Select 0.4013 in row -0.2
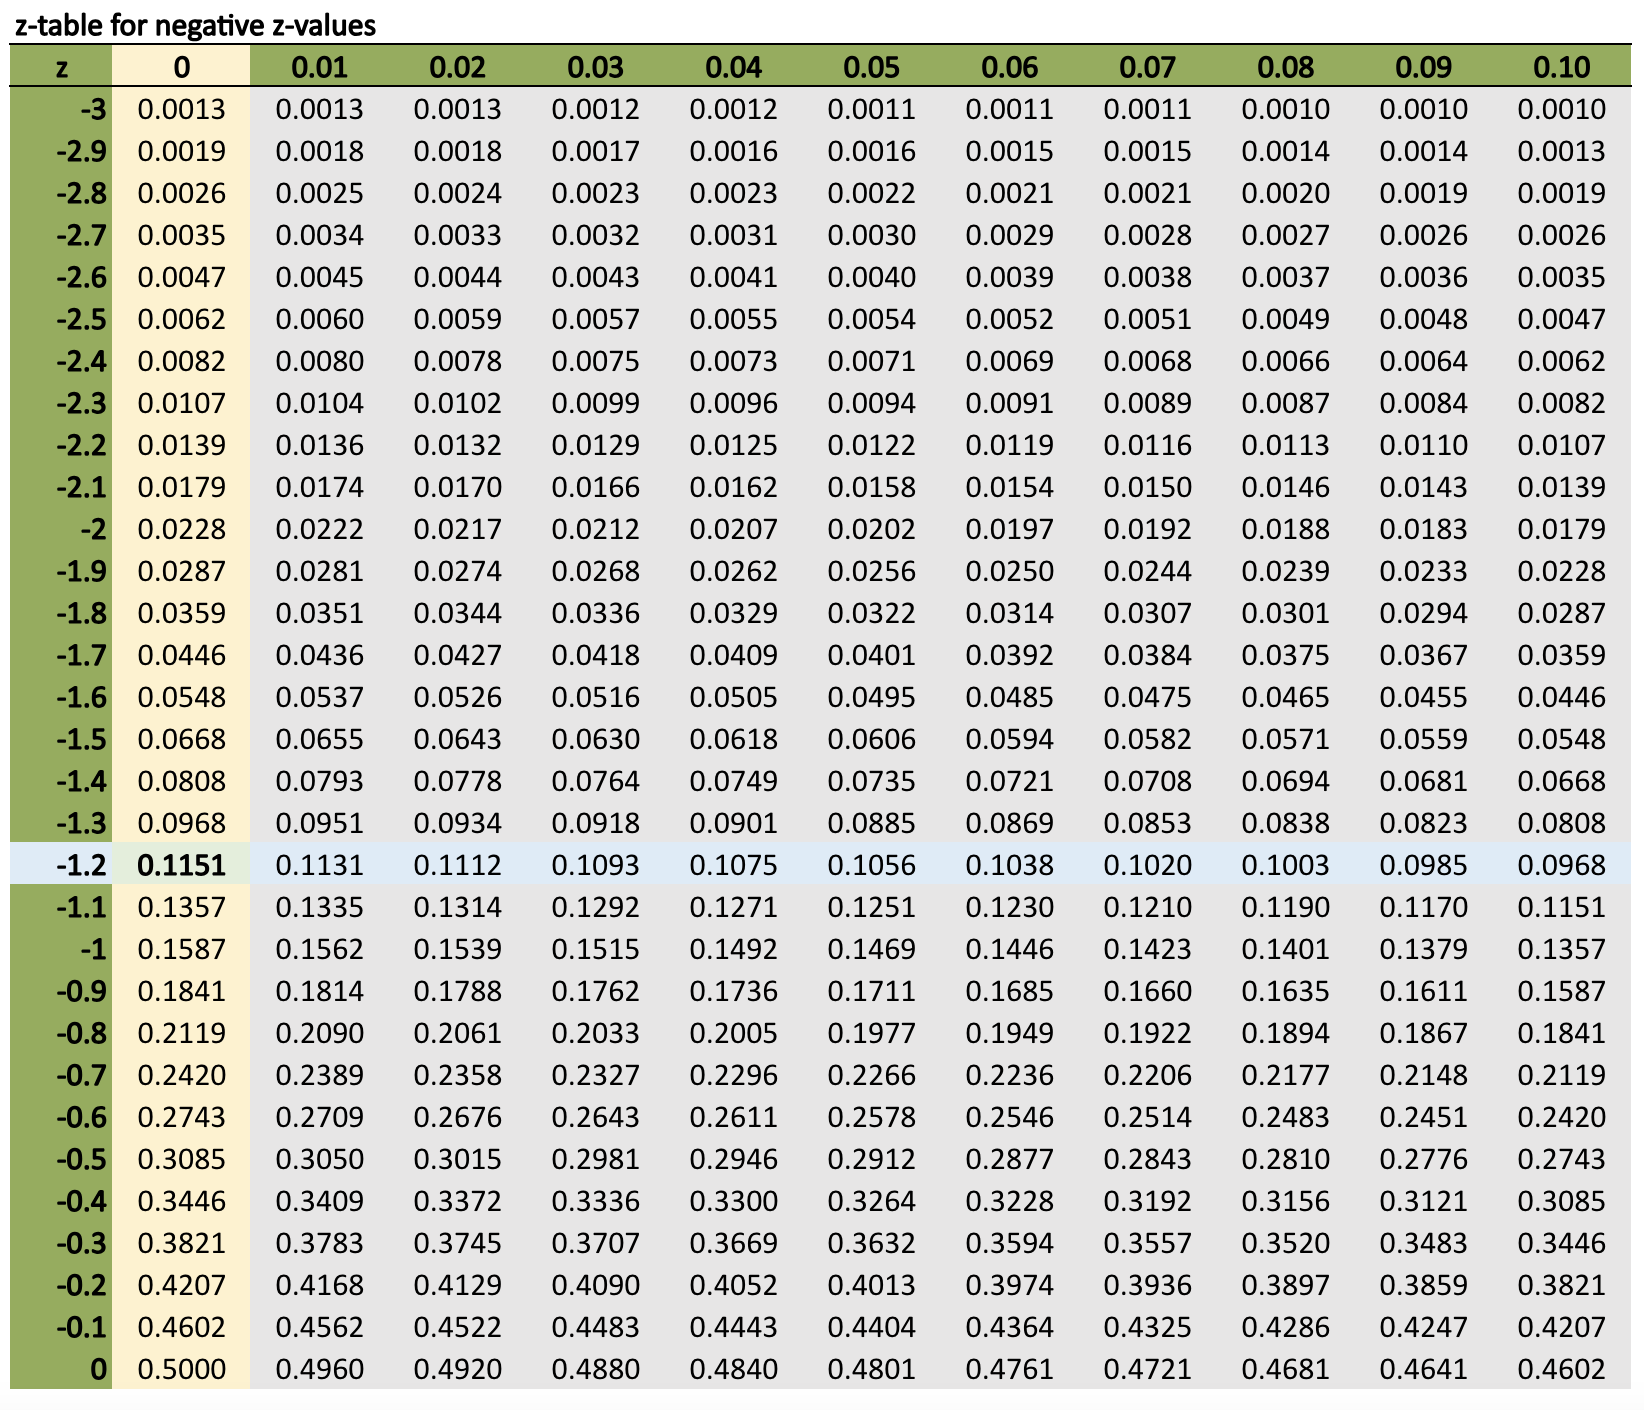This screenshot has width=1644, height=1410. click(x=871, y=1285)
